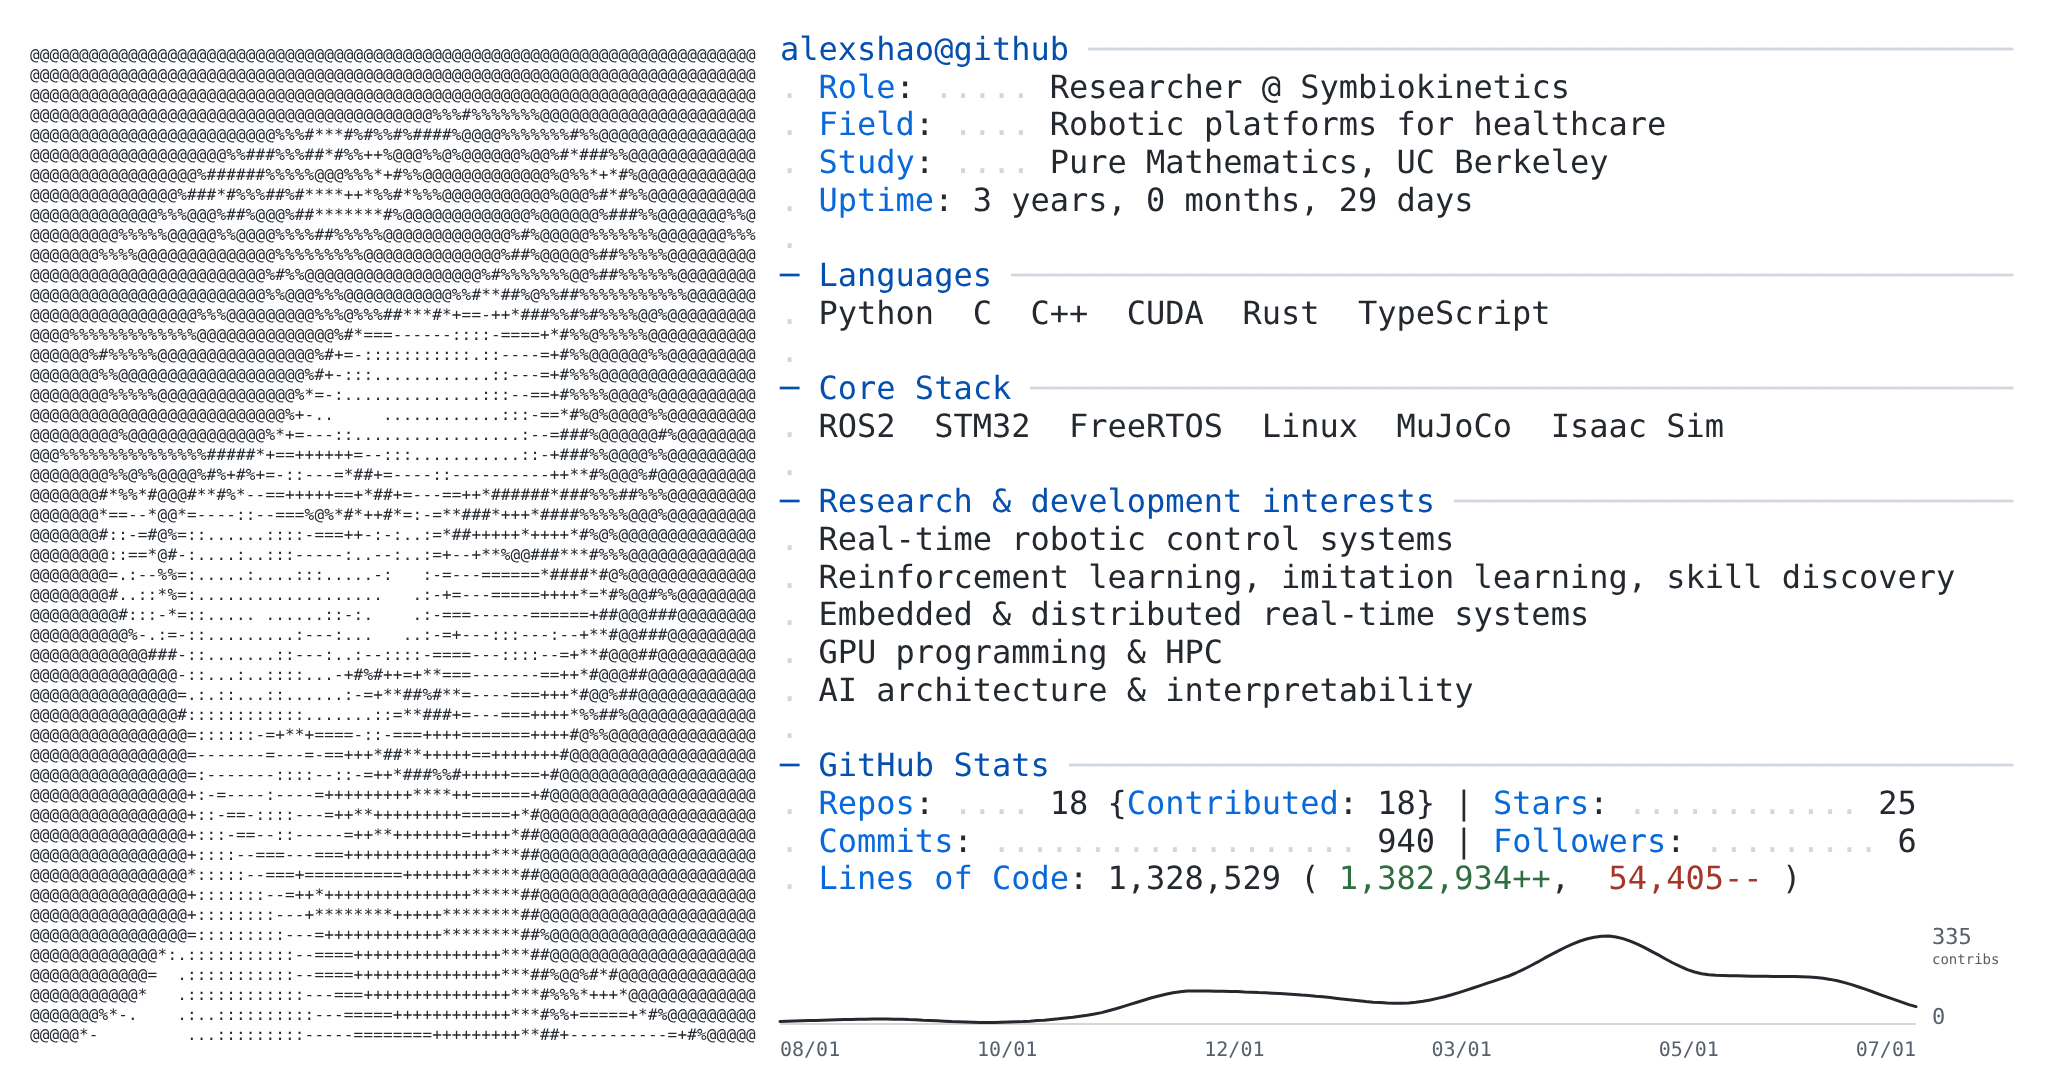The width and height of the screenshot is (2050, 1080).
Task: Select the Uptime label
Action: pyautogui.click(x=876, y=200)
